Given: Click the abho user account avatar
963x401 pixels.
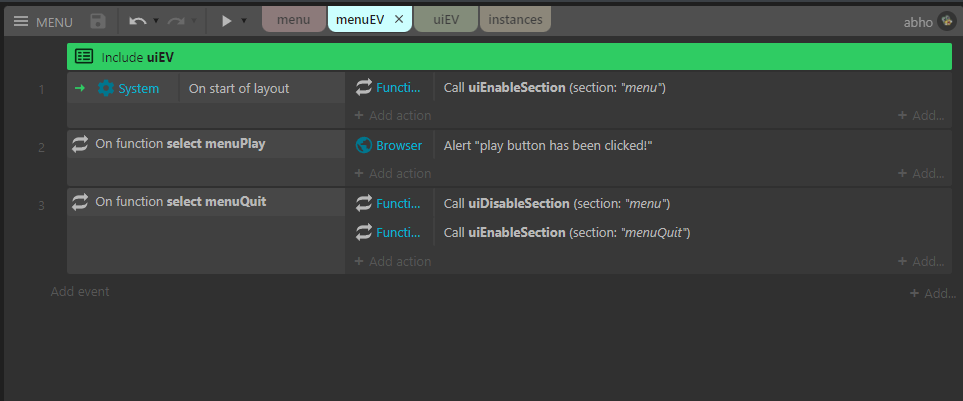Looking at the screenshot, I should [945, 21].
